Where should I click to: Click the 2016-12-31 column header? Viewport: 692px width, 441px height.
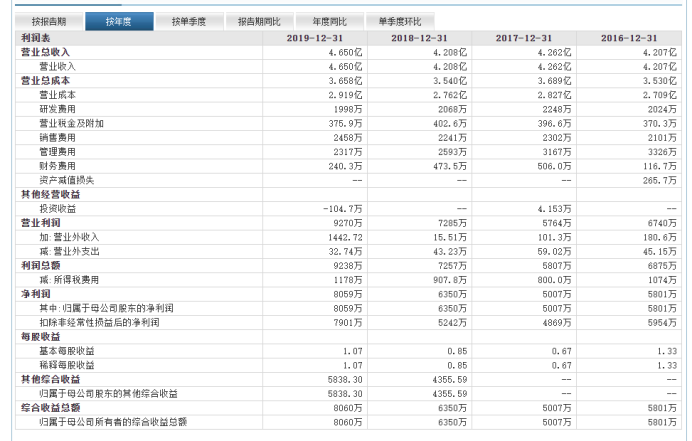click(x=629, y=38)
